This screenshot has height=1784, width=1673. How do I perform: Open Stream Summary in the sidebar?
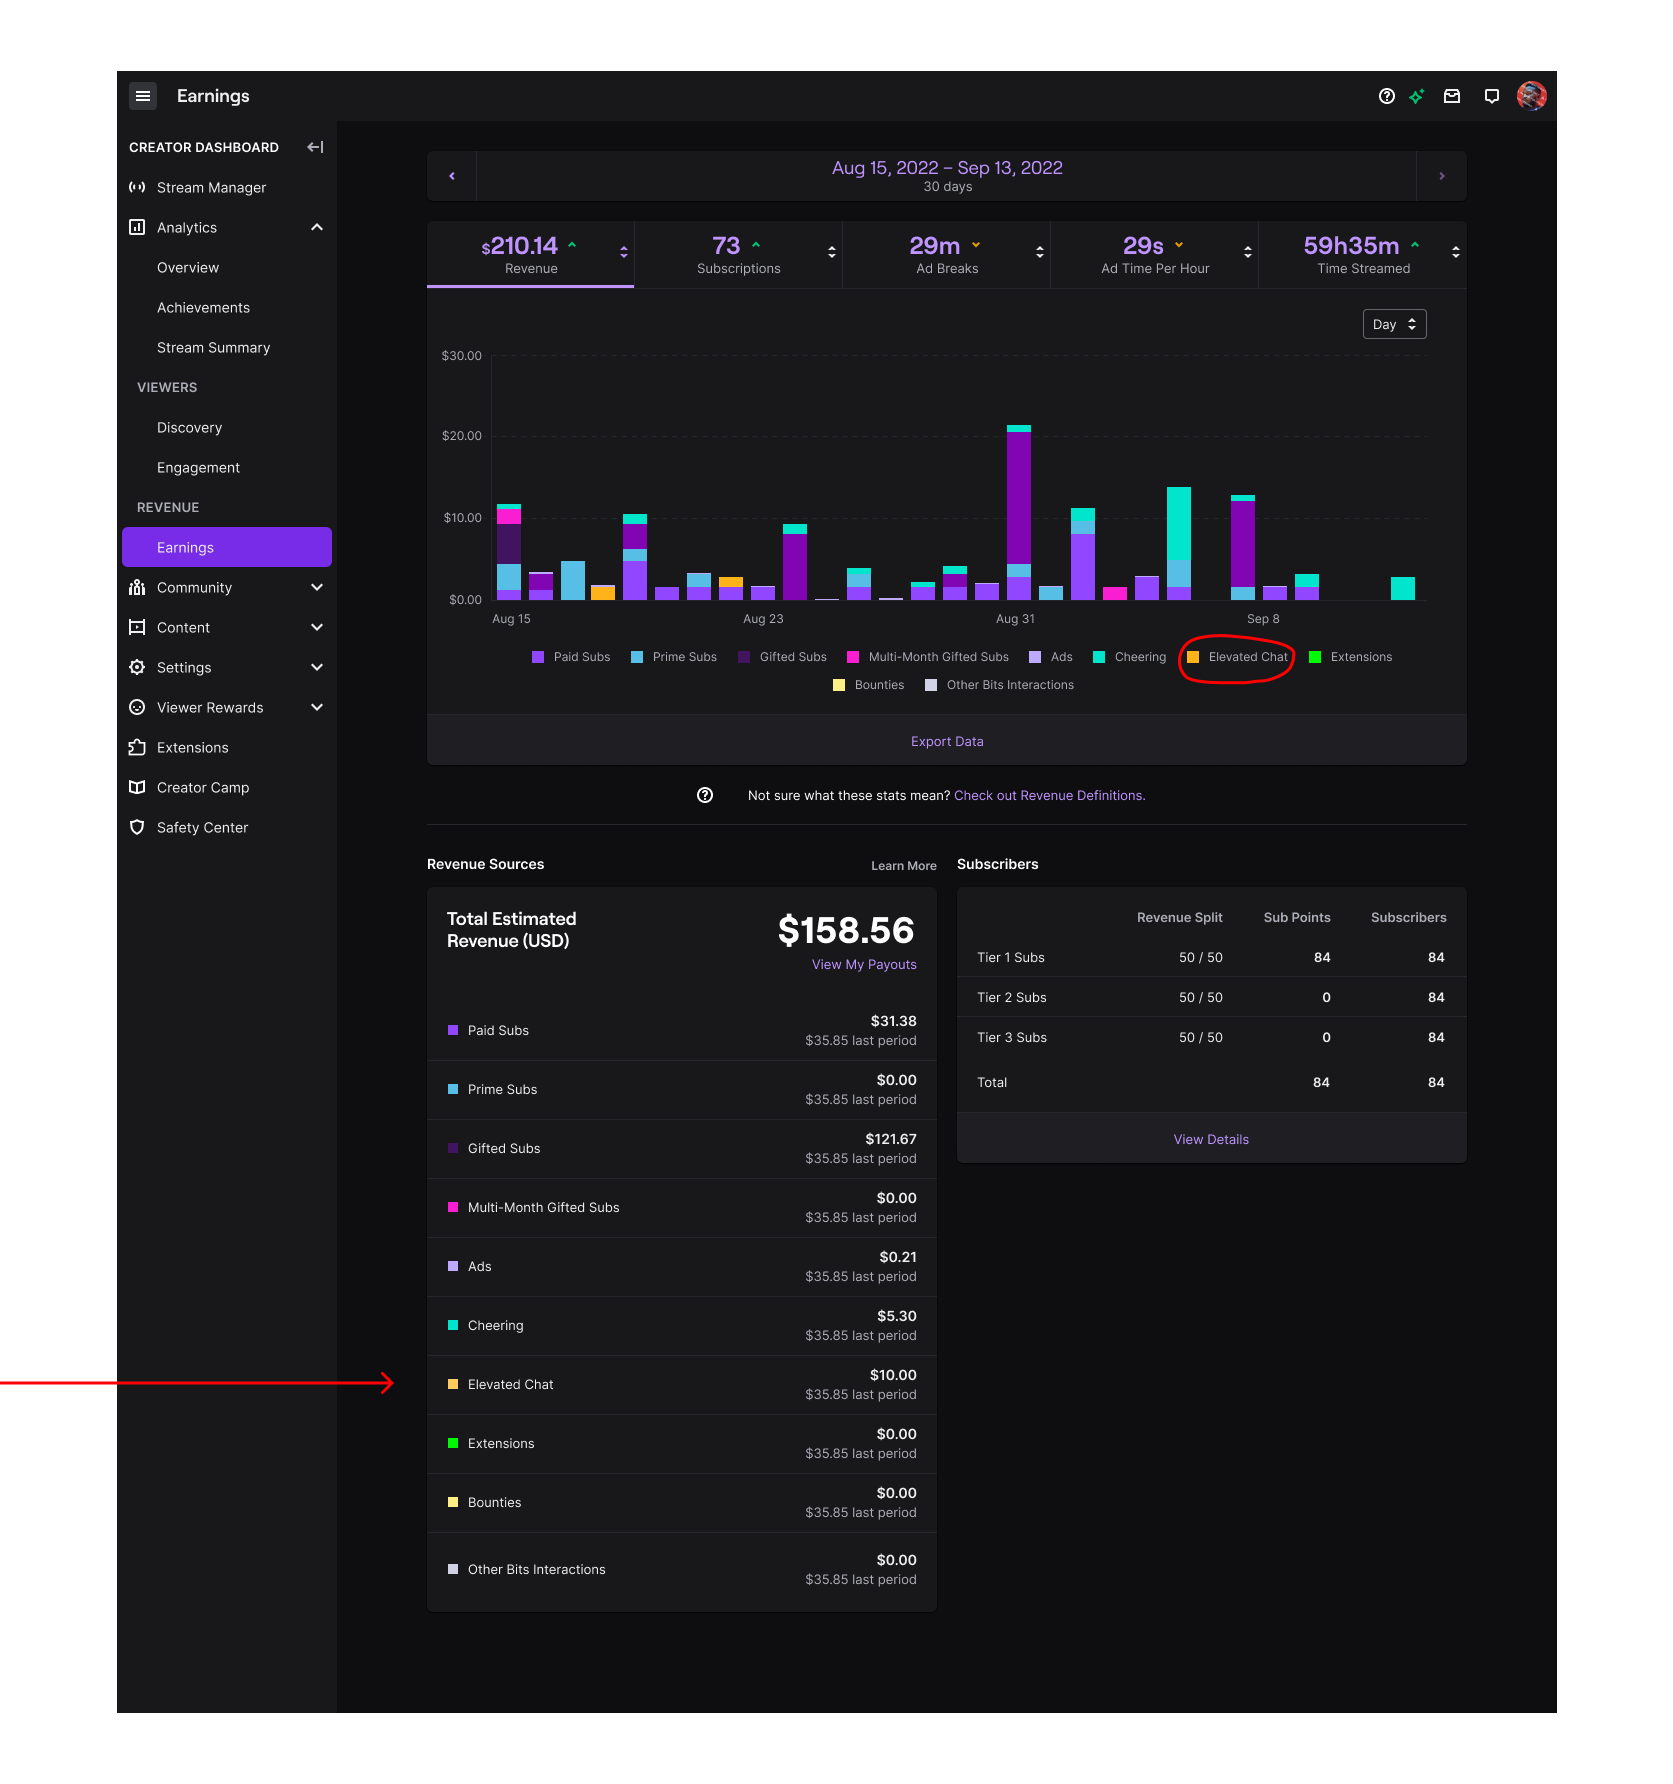(213, 347)
